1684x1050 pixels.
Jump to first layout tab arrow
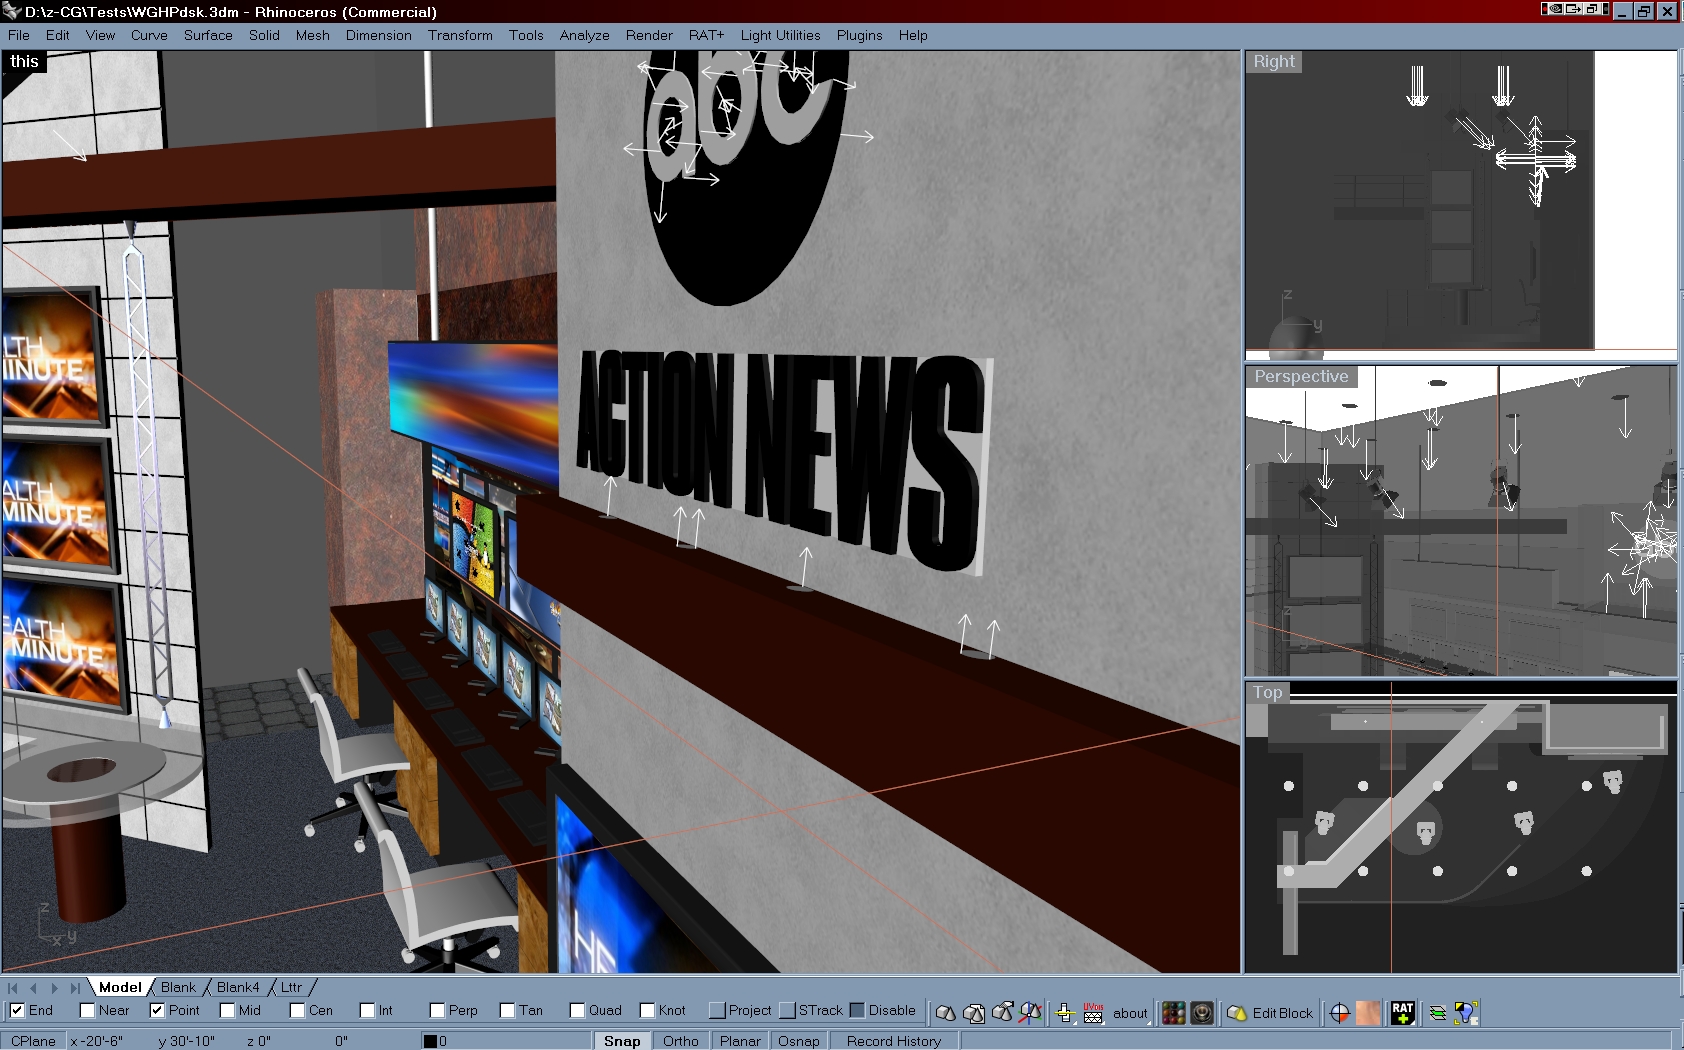[x=13, y=988]
